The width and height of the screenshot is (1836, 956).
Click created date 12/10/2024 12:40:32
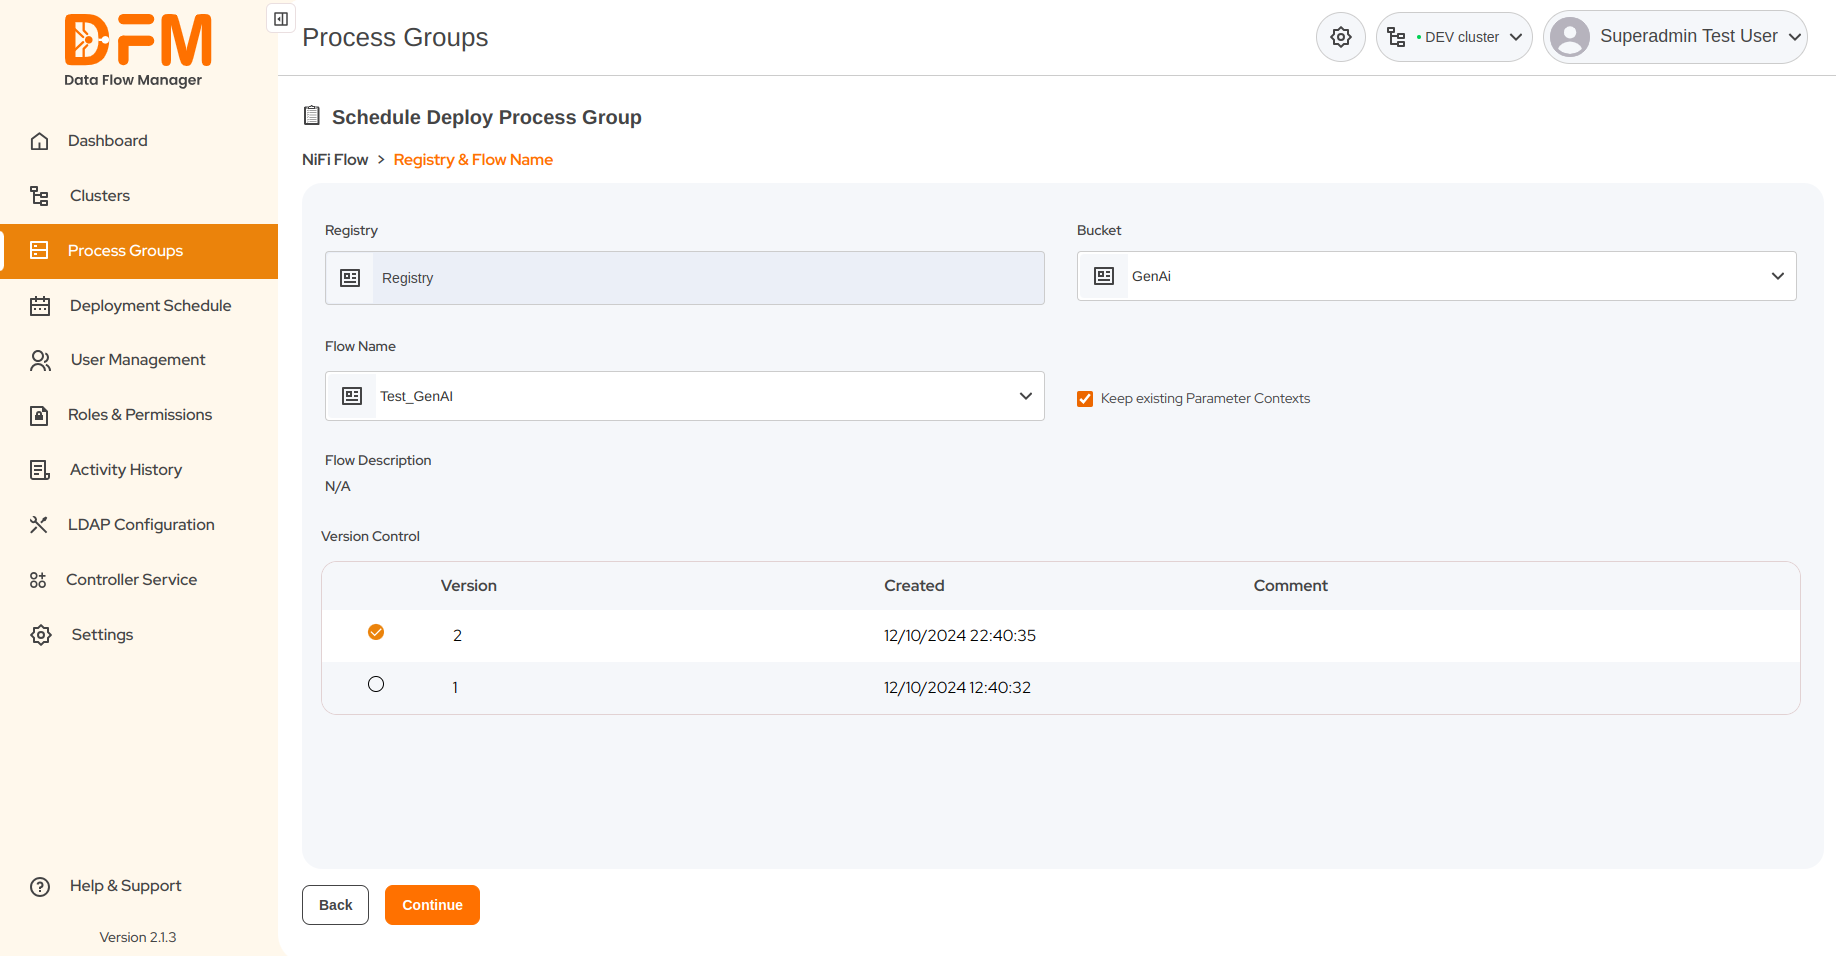[x=957, y=688]
